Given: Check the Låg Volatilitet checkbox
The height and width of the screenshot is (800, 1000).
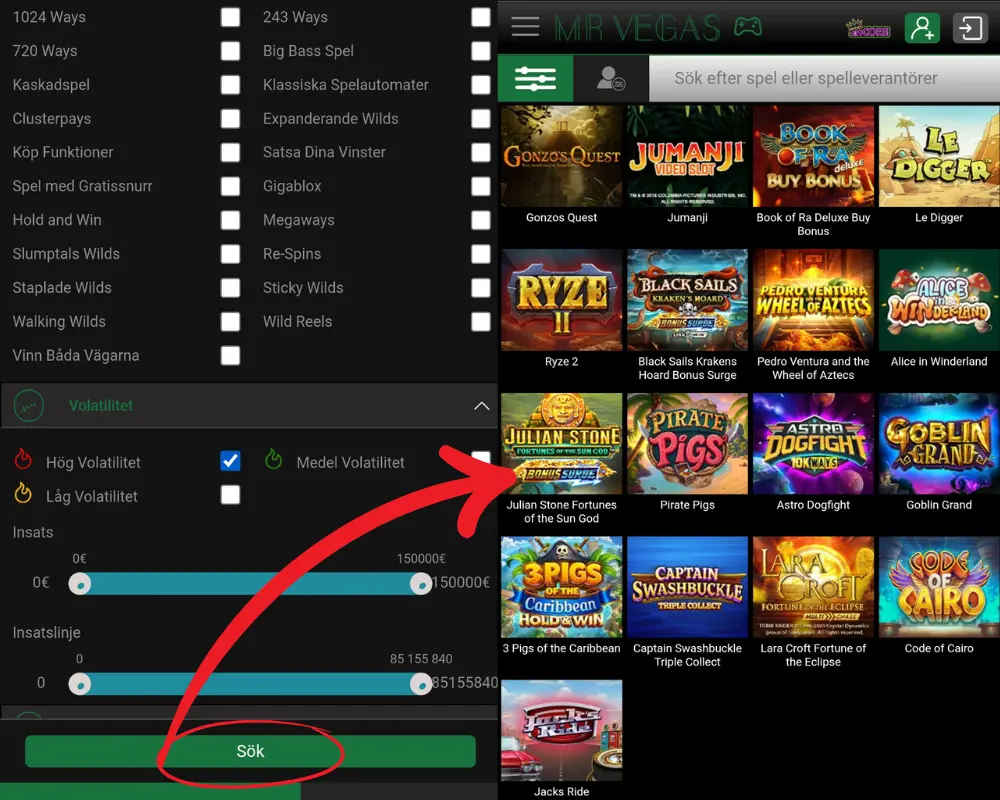Looking at the screenshot, I should point(230,494).
